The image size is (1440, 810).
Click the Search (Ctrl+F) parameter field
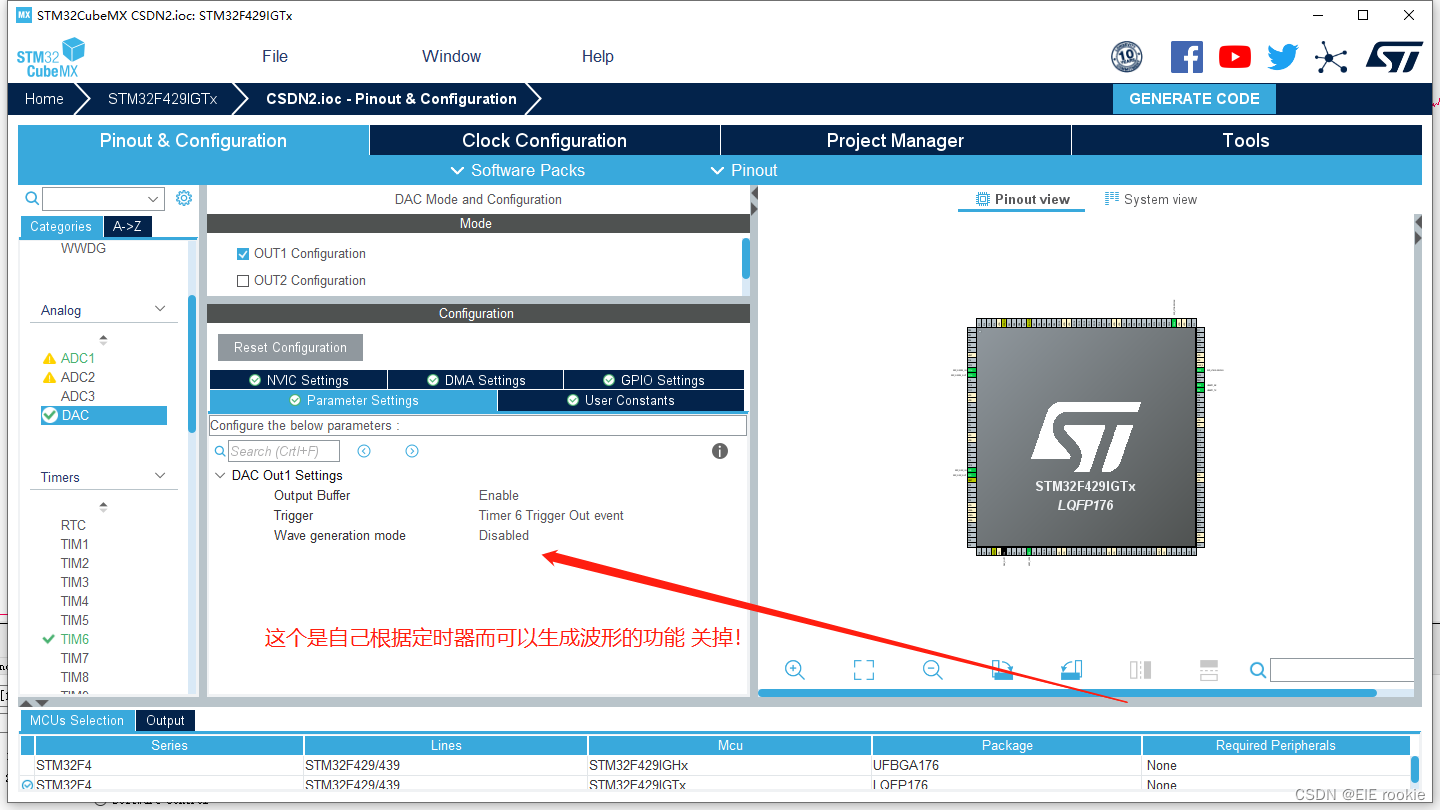tap(285, 450)
